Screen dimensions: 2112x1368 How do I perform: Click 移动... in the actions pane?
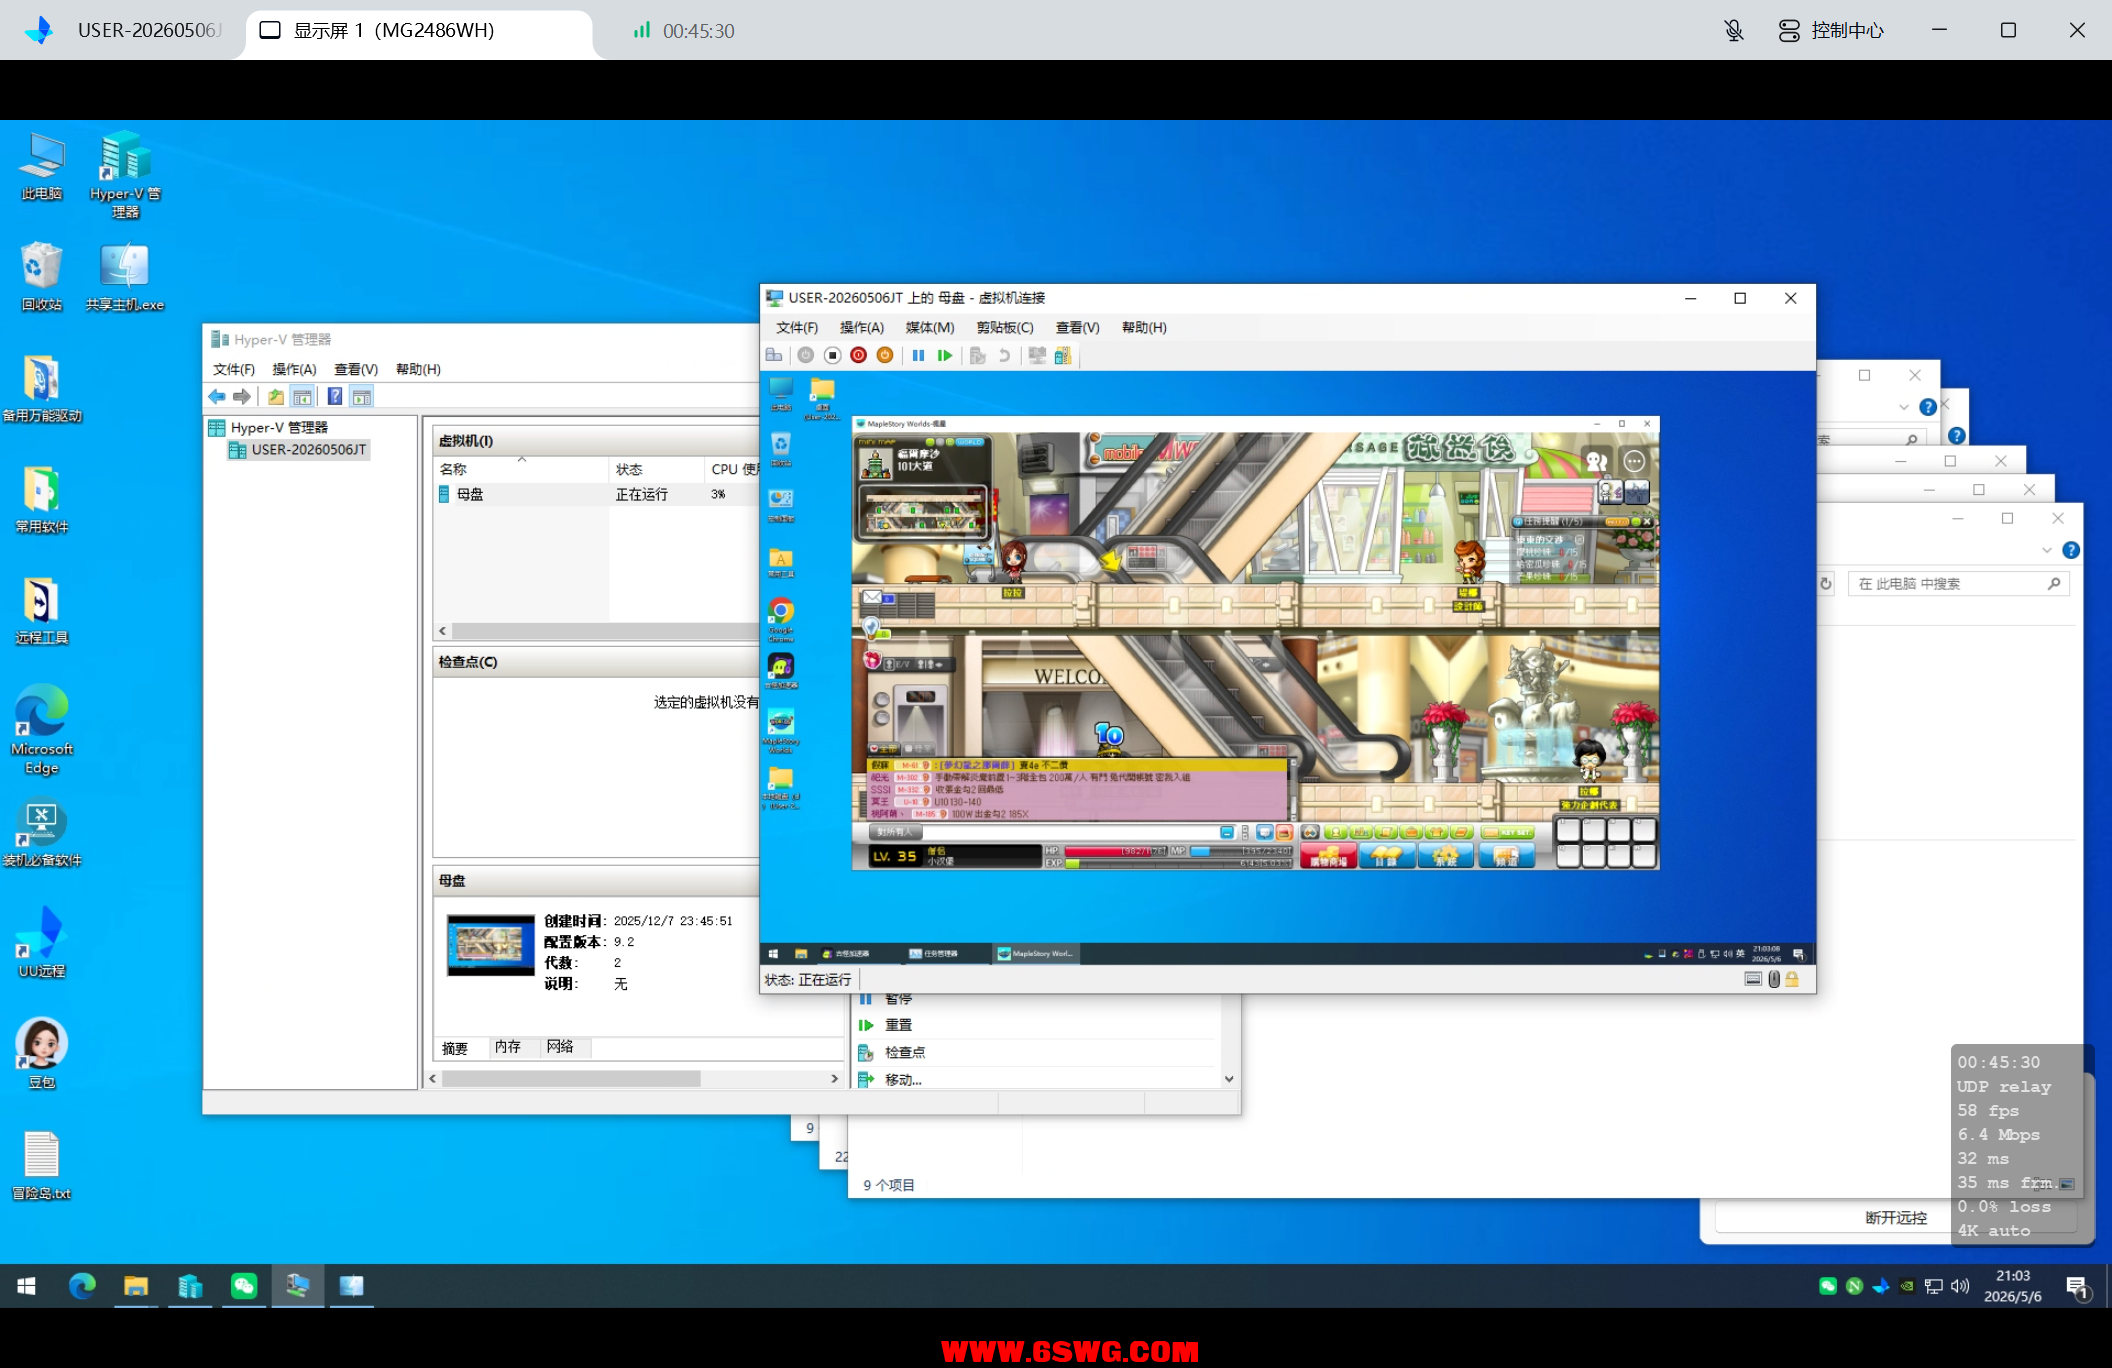click(x=903, y=1080)
